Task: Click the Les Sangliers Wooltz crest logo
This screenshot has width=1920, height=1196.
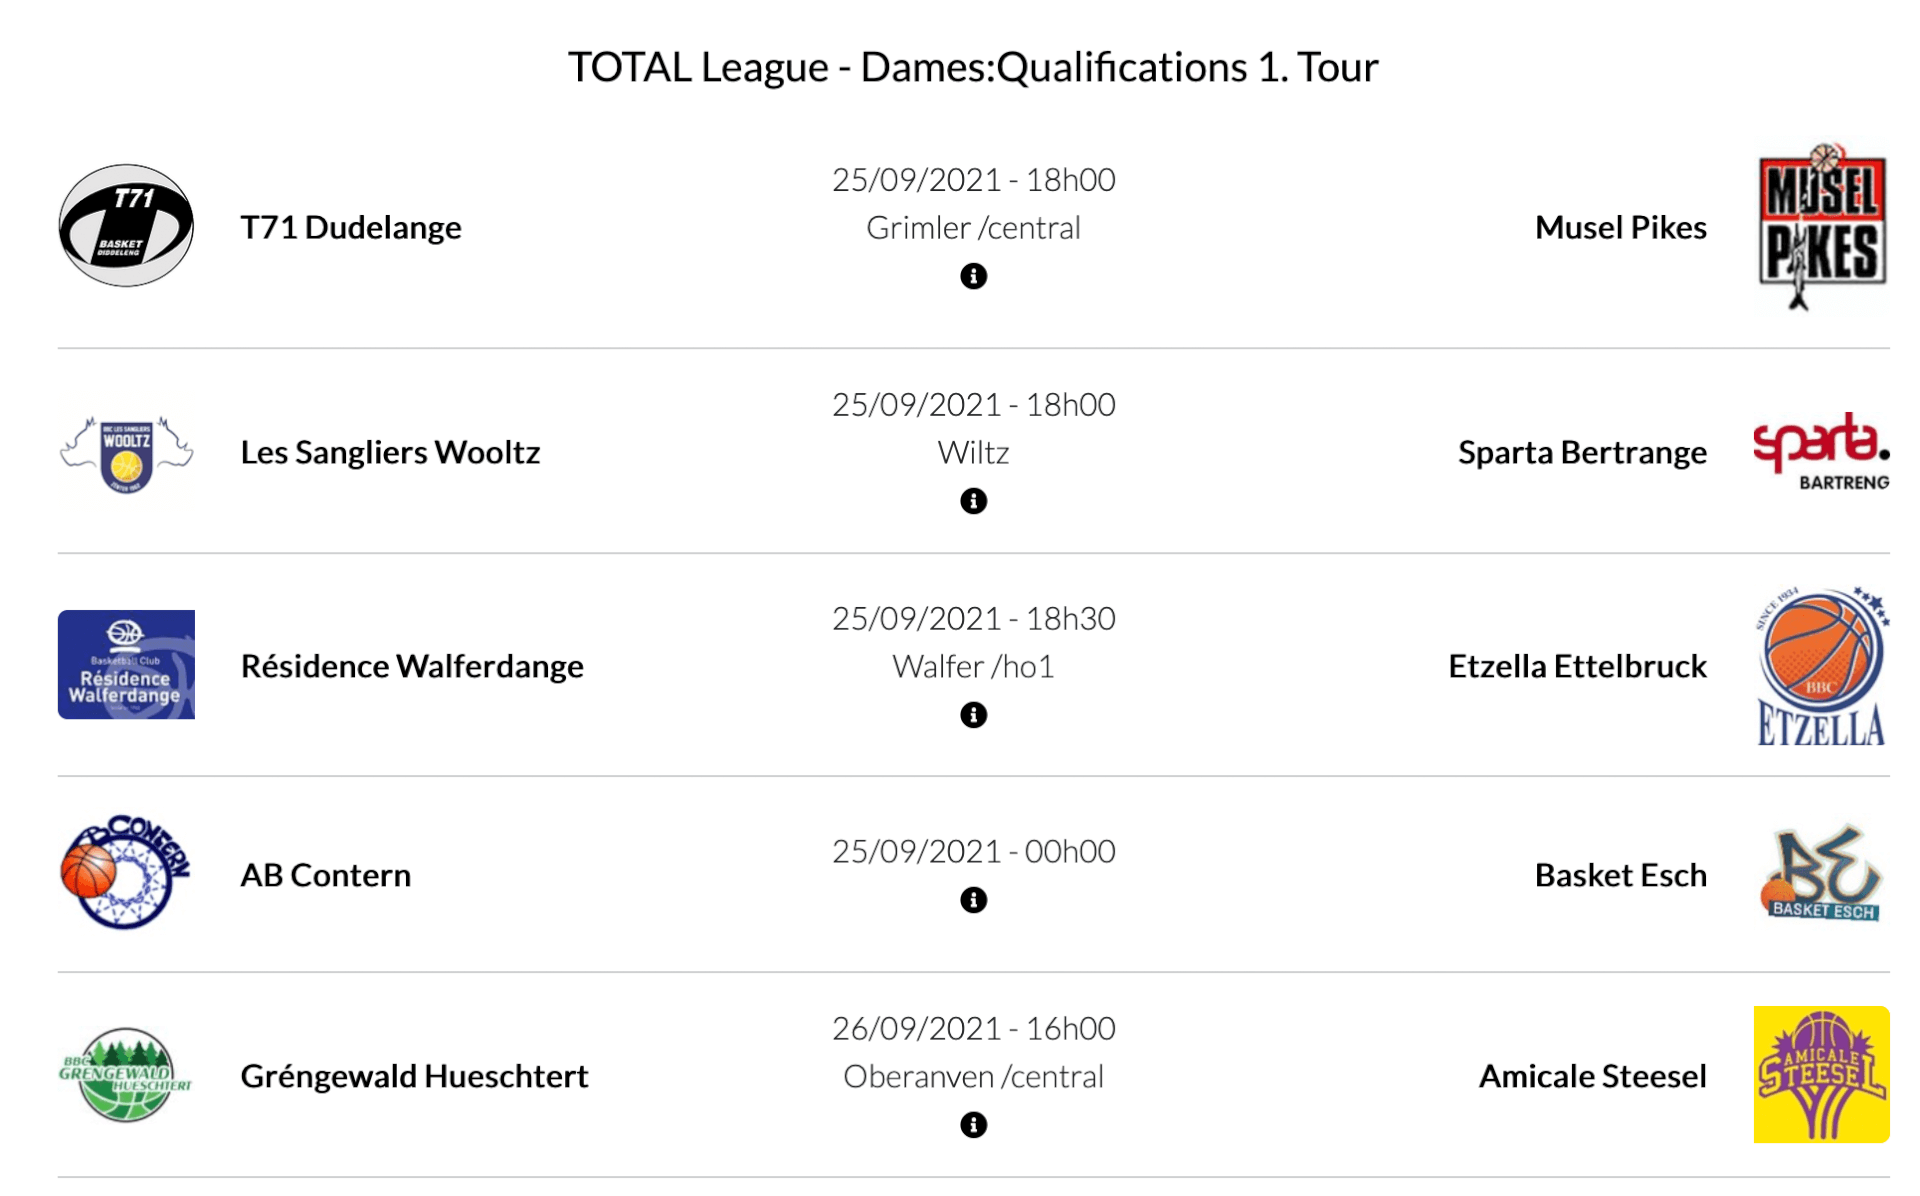Action: 126,454
